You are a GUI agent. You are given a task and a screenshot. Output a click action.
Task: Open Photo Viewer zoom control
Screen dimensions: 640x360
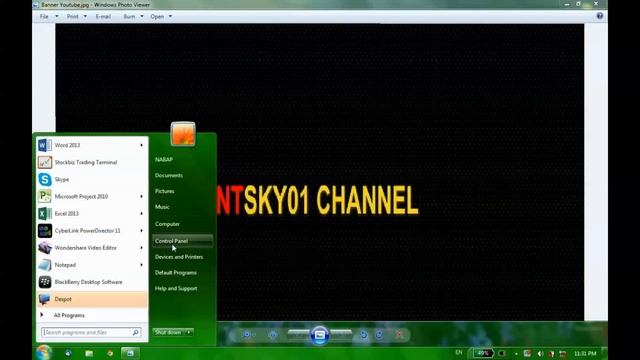pos(247,335)
